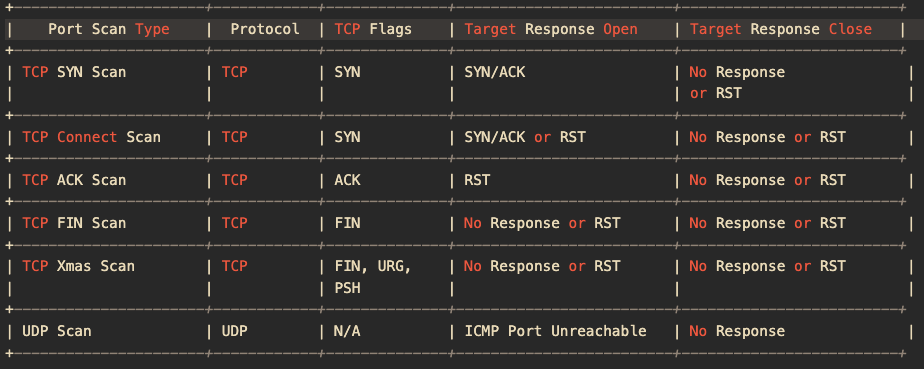This screenshot has height=369, width=924.
Task: Click 'SYN/ACK or RST' in Connect Scan row
Action: [x=525, y=137]
